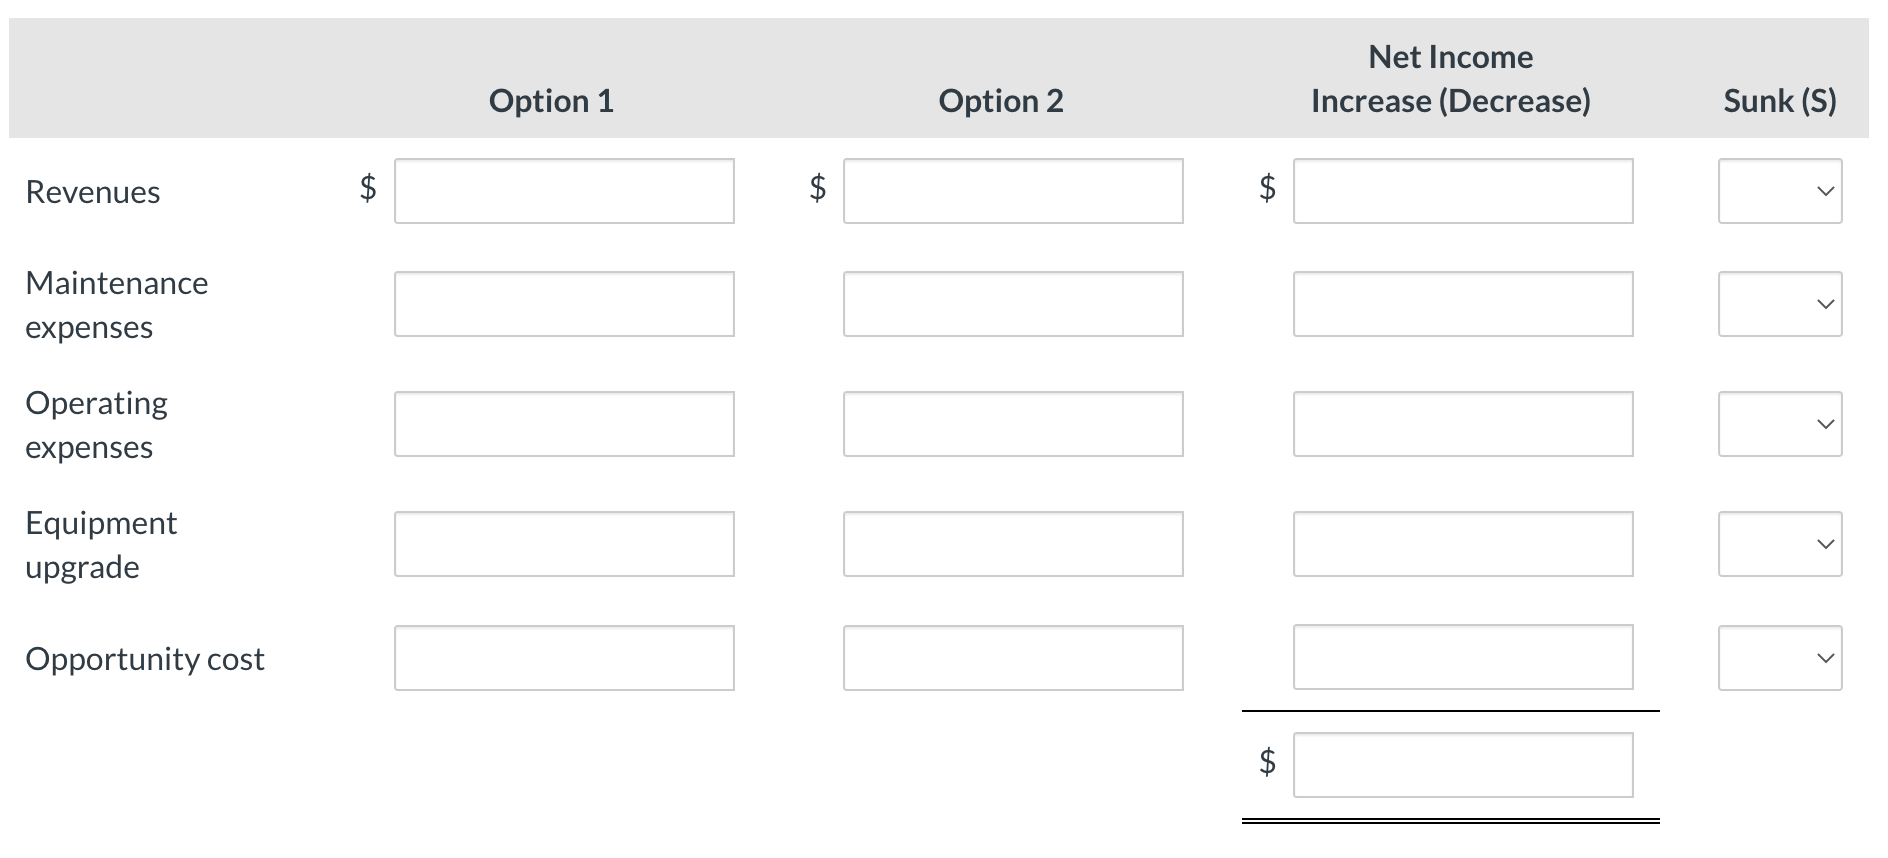This screenshot has width=1888, height=858.
Task: Click the Revenues input under Option 1
Action: 563,191
